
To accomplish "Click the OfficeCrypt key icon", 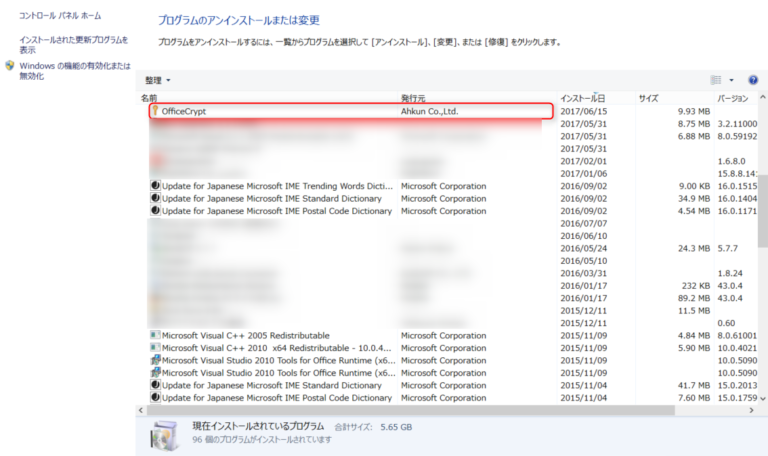I will (x=155, y=111).
